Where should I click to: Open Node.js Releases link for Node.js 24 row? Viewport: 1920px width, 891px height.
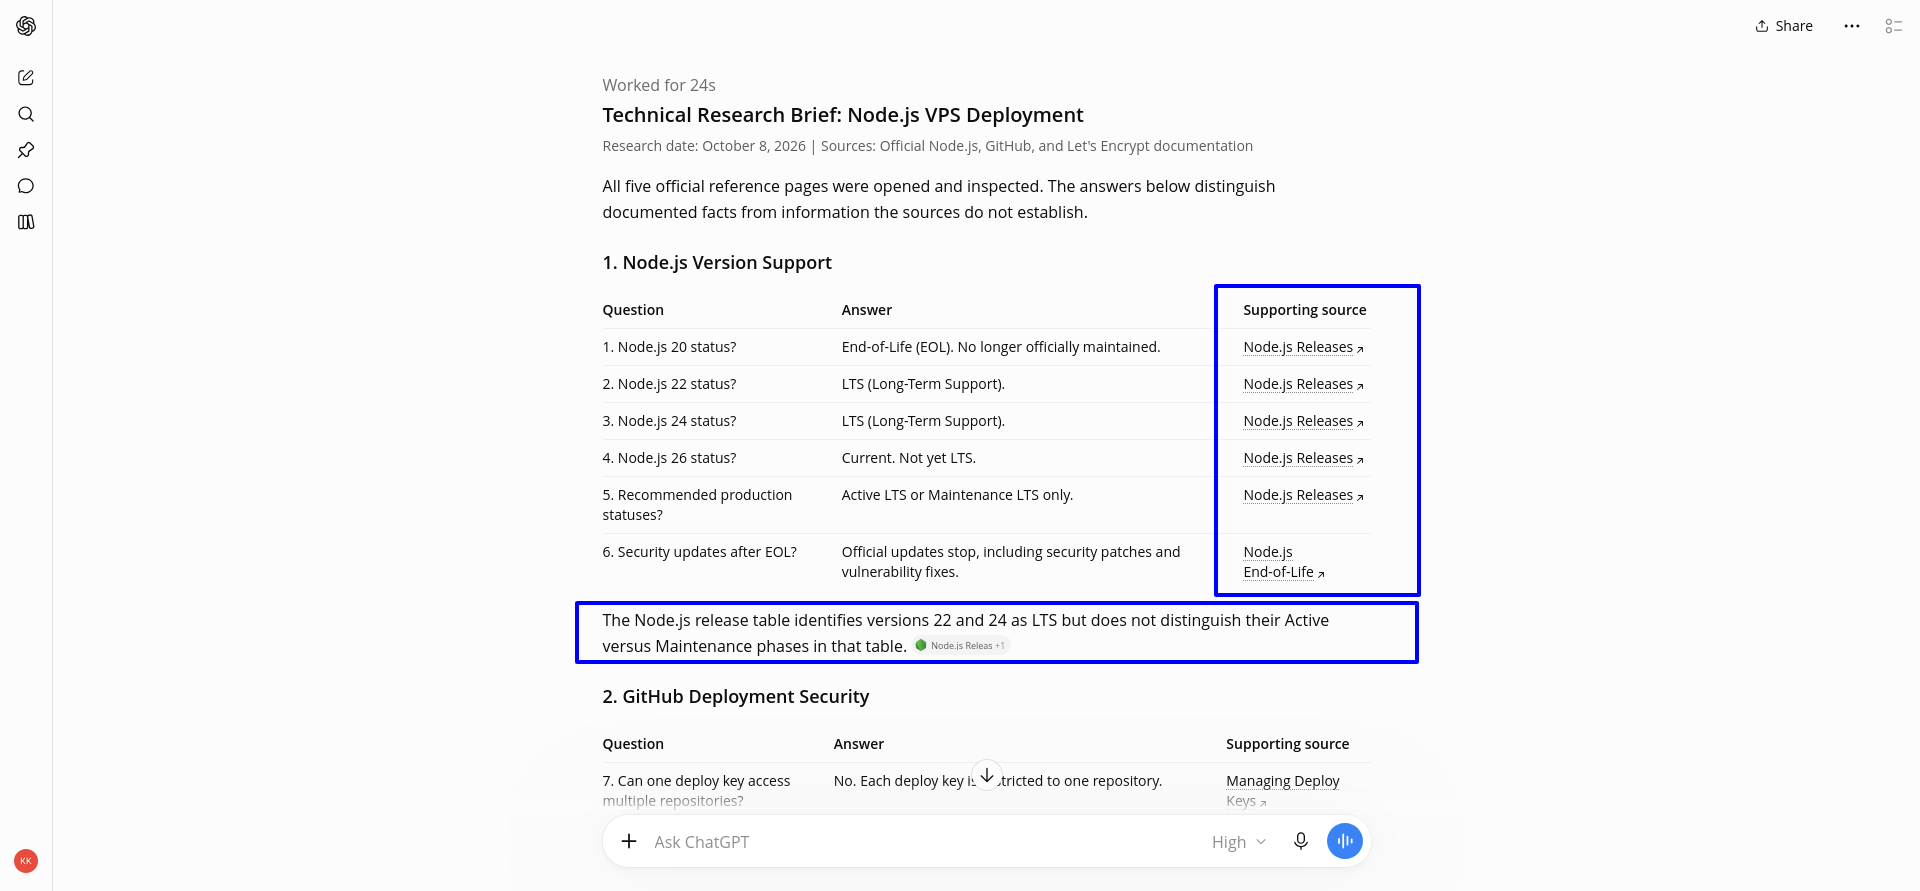click(1303, 421)
